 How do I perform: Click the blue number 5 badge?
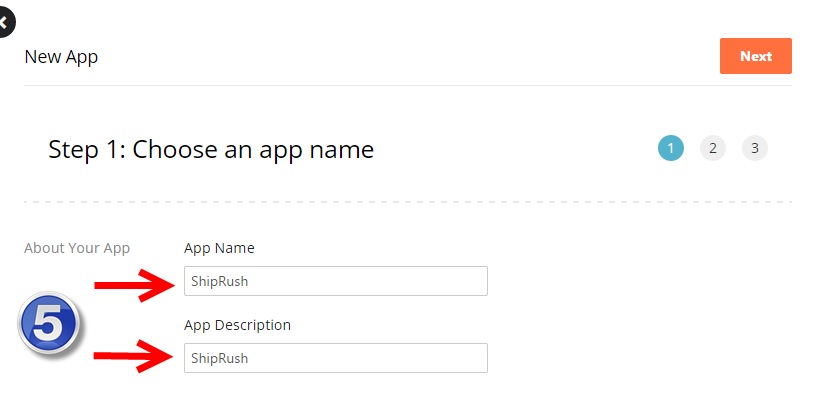[x=48, y=324]
